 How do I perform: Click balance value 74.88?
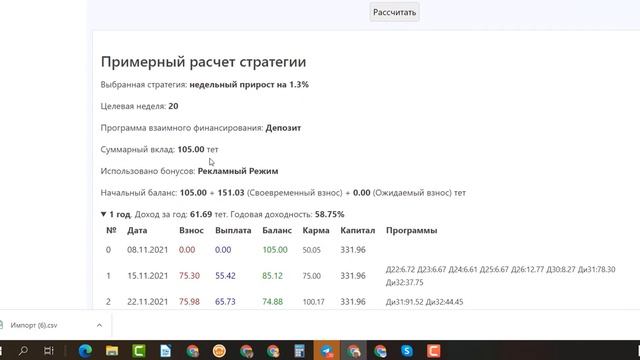pos(272,302)
